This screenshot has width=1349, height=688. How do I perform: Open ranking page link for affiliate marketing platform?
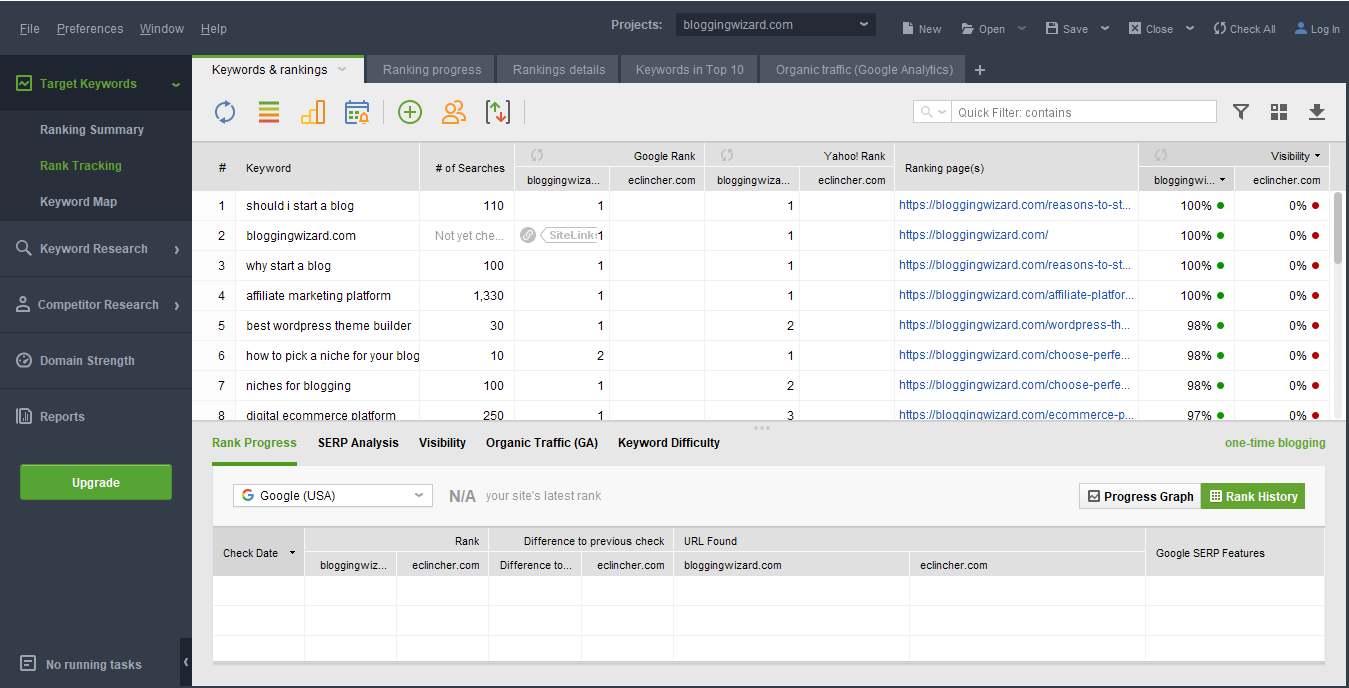(x=1016, y=295)
